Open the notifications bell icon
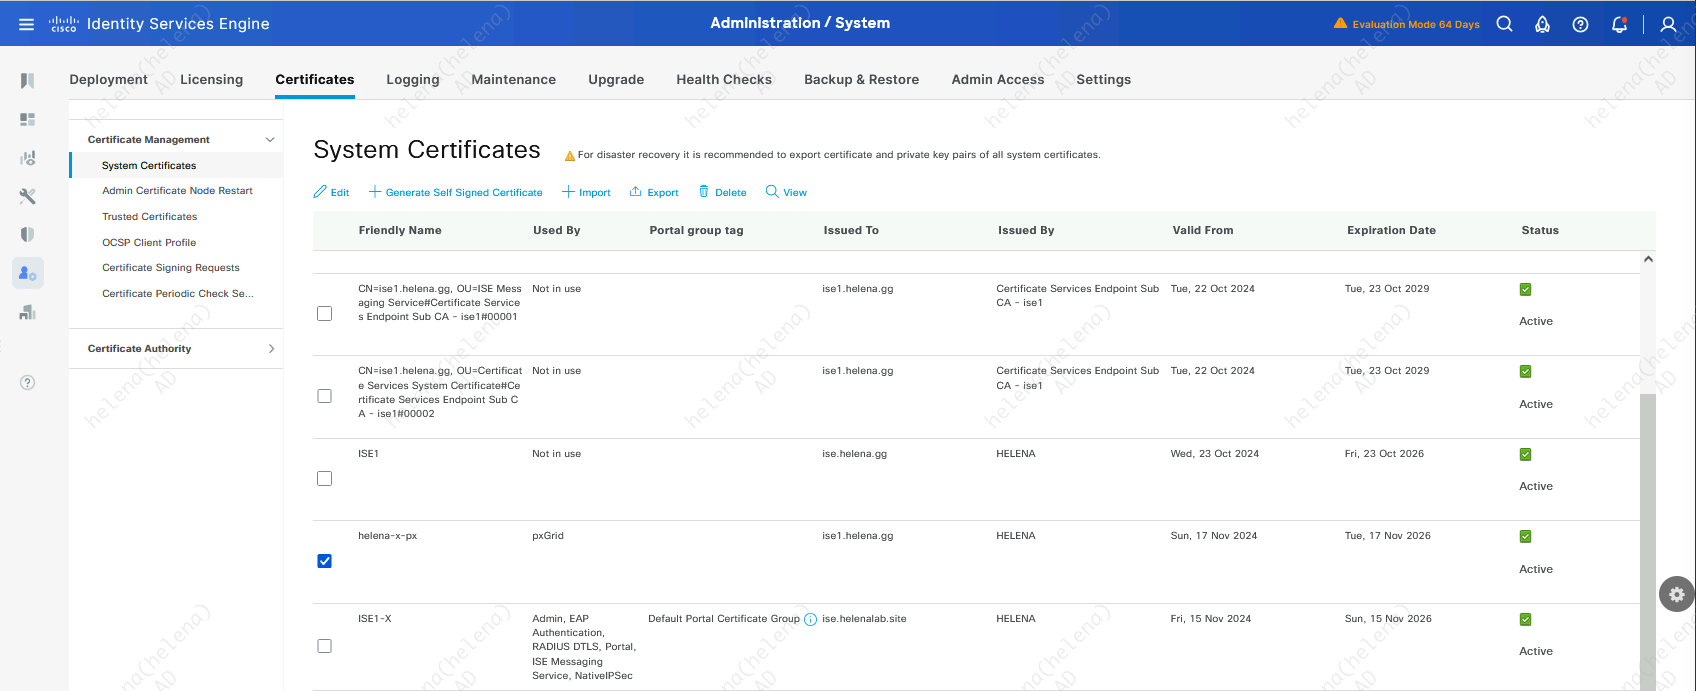Screen dimensions: 1696x691 tap(1619, 24)
